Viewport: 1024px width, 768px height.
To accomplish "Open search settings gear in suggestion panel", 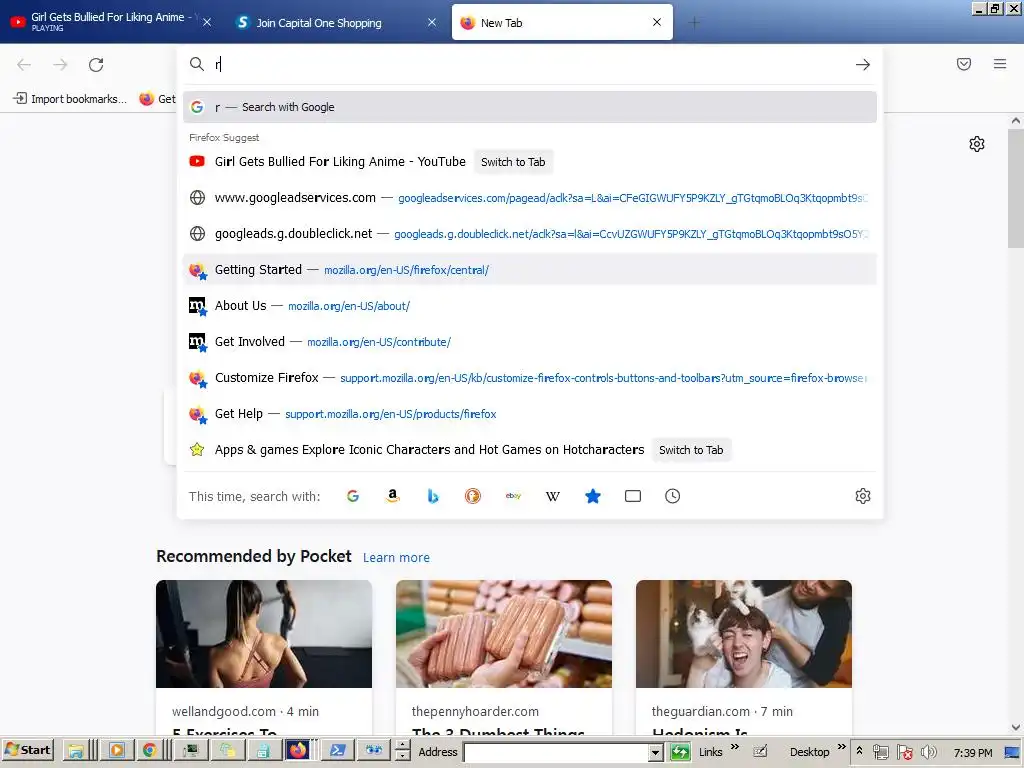I will [863, 496].
